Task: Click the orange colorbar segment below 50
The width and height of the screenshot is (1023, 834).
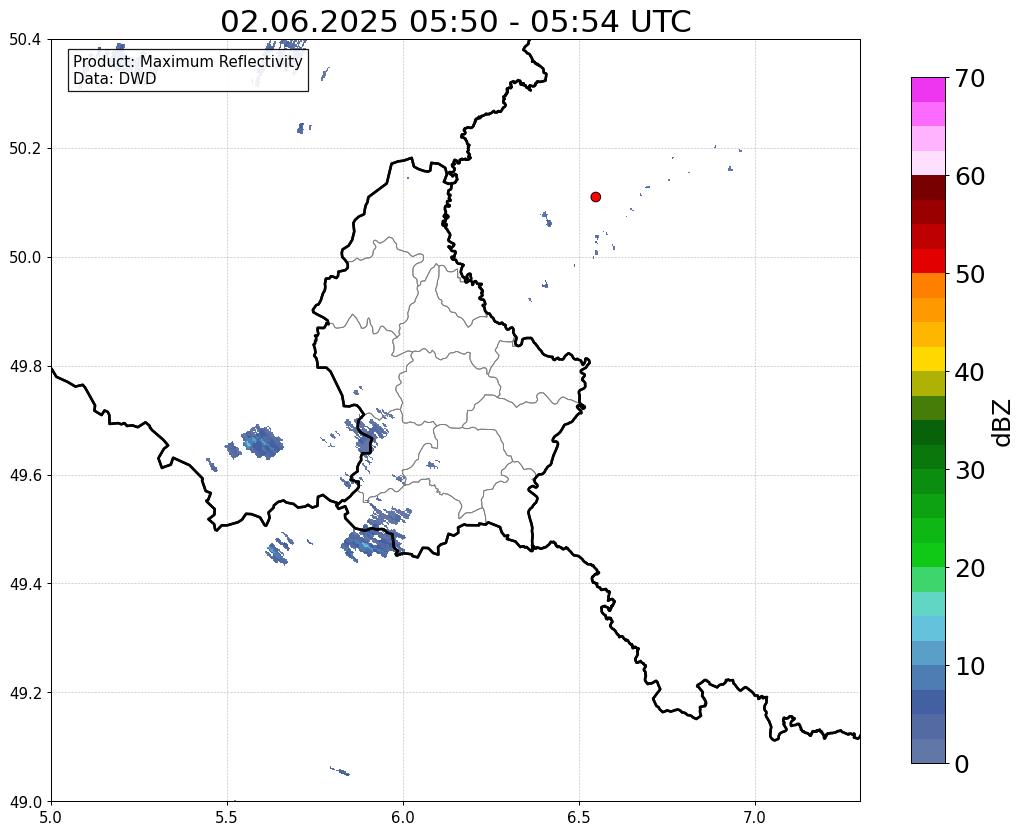Action: click(928, 286)
